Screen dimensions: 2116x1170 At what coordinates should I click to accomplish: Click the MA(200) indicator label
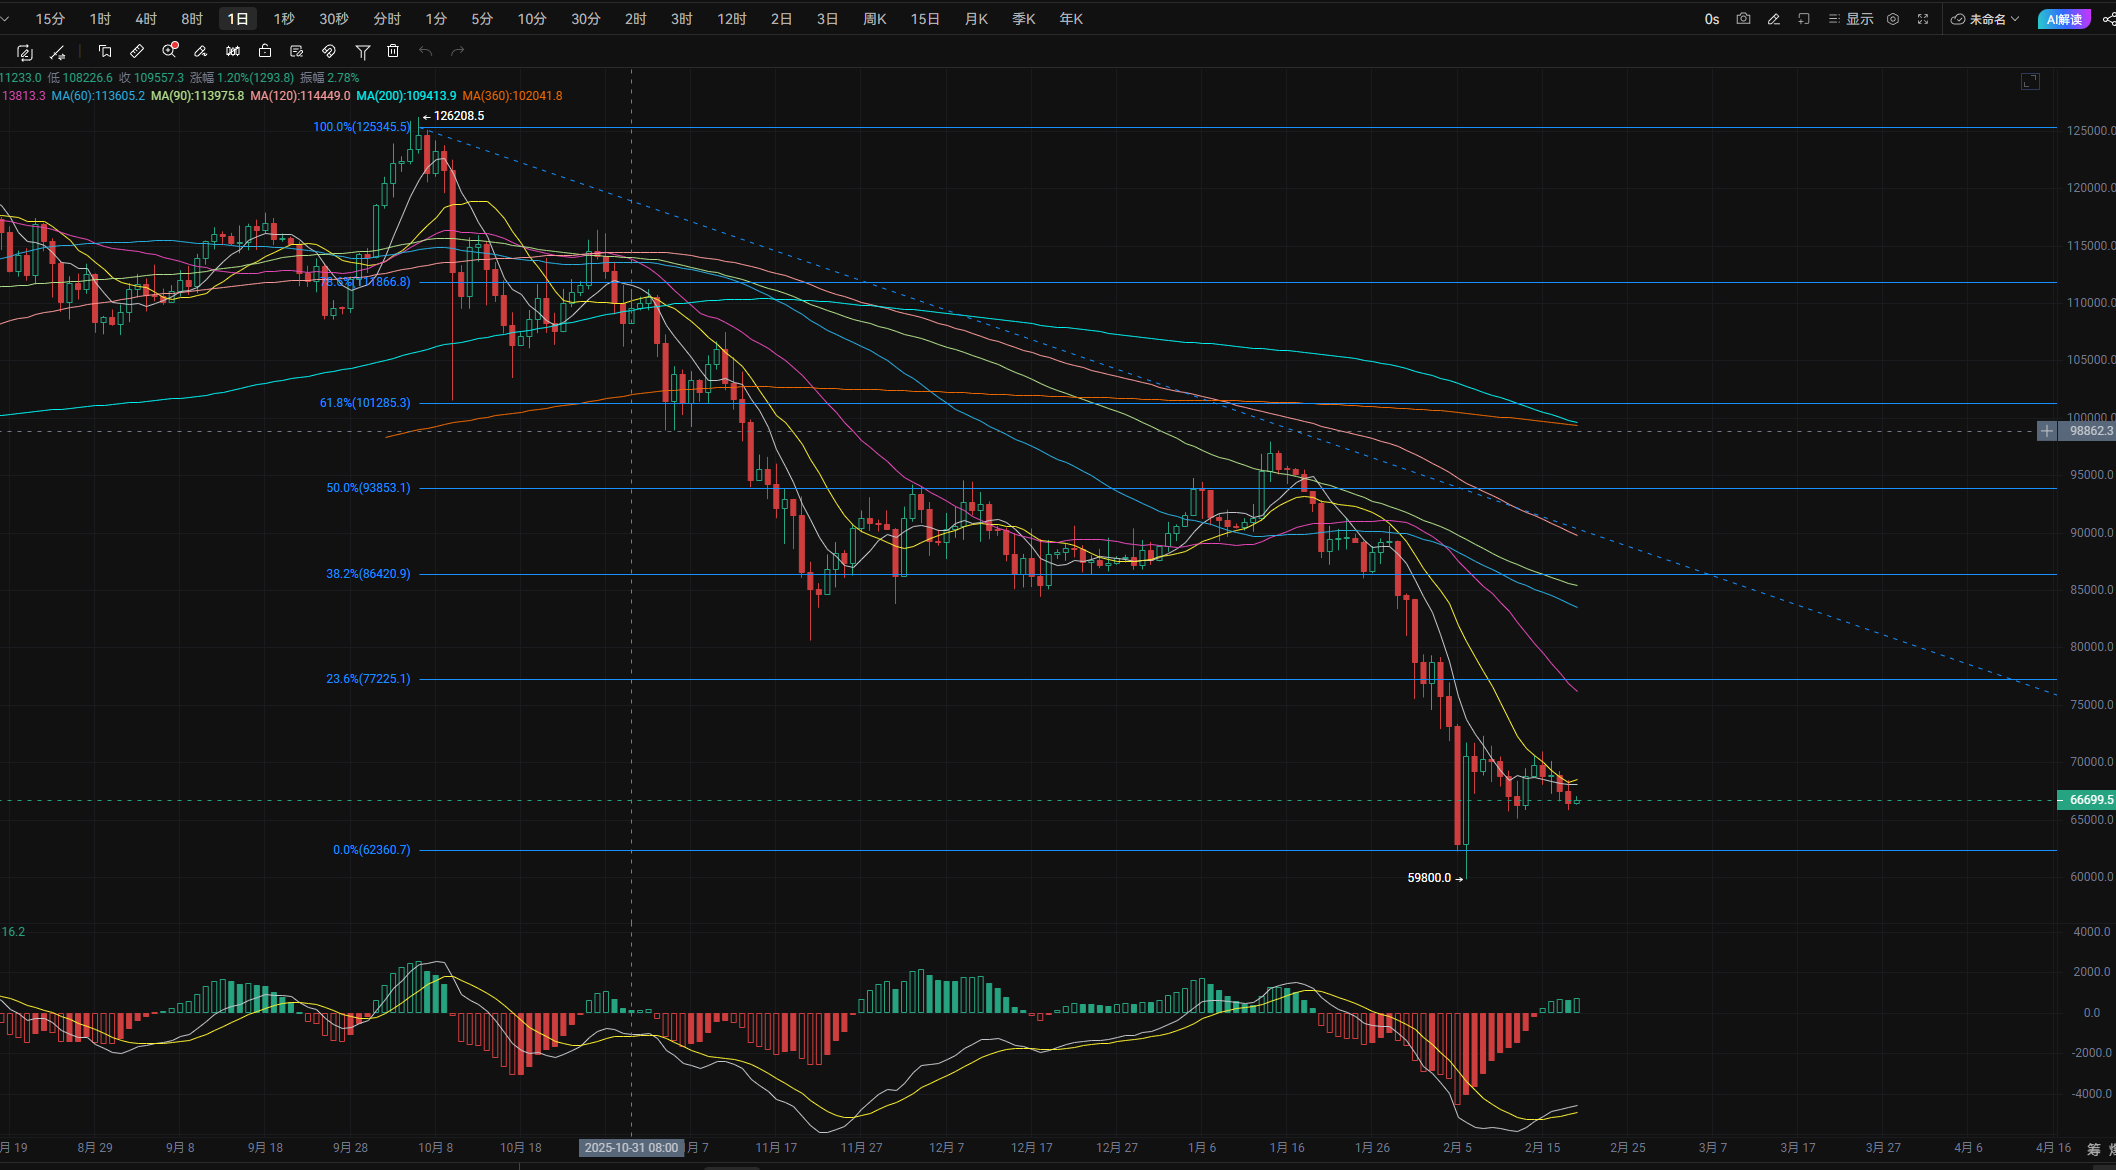tap(405, 96)
